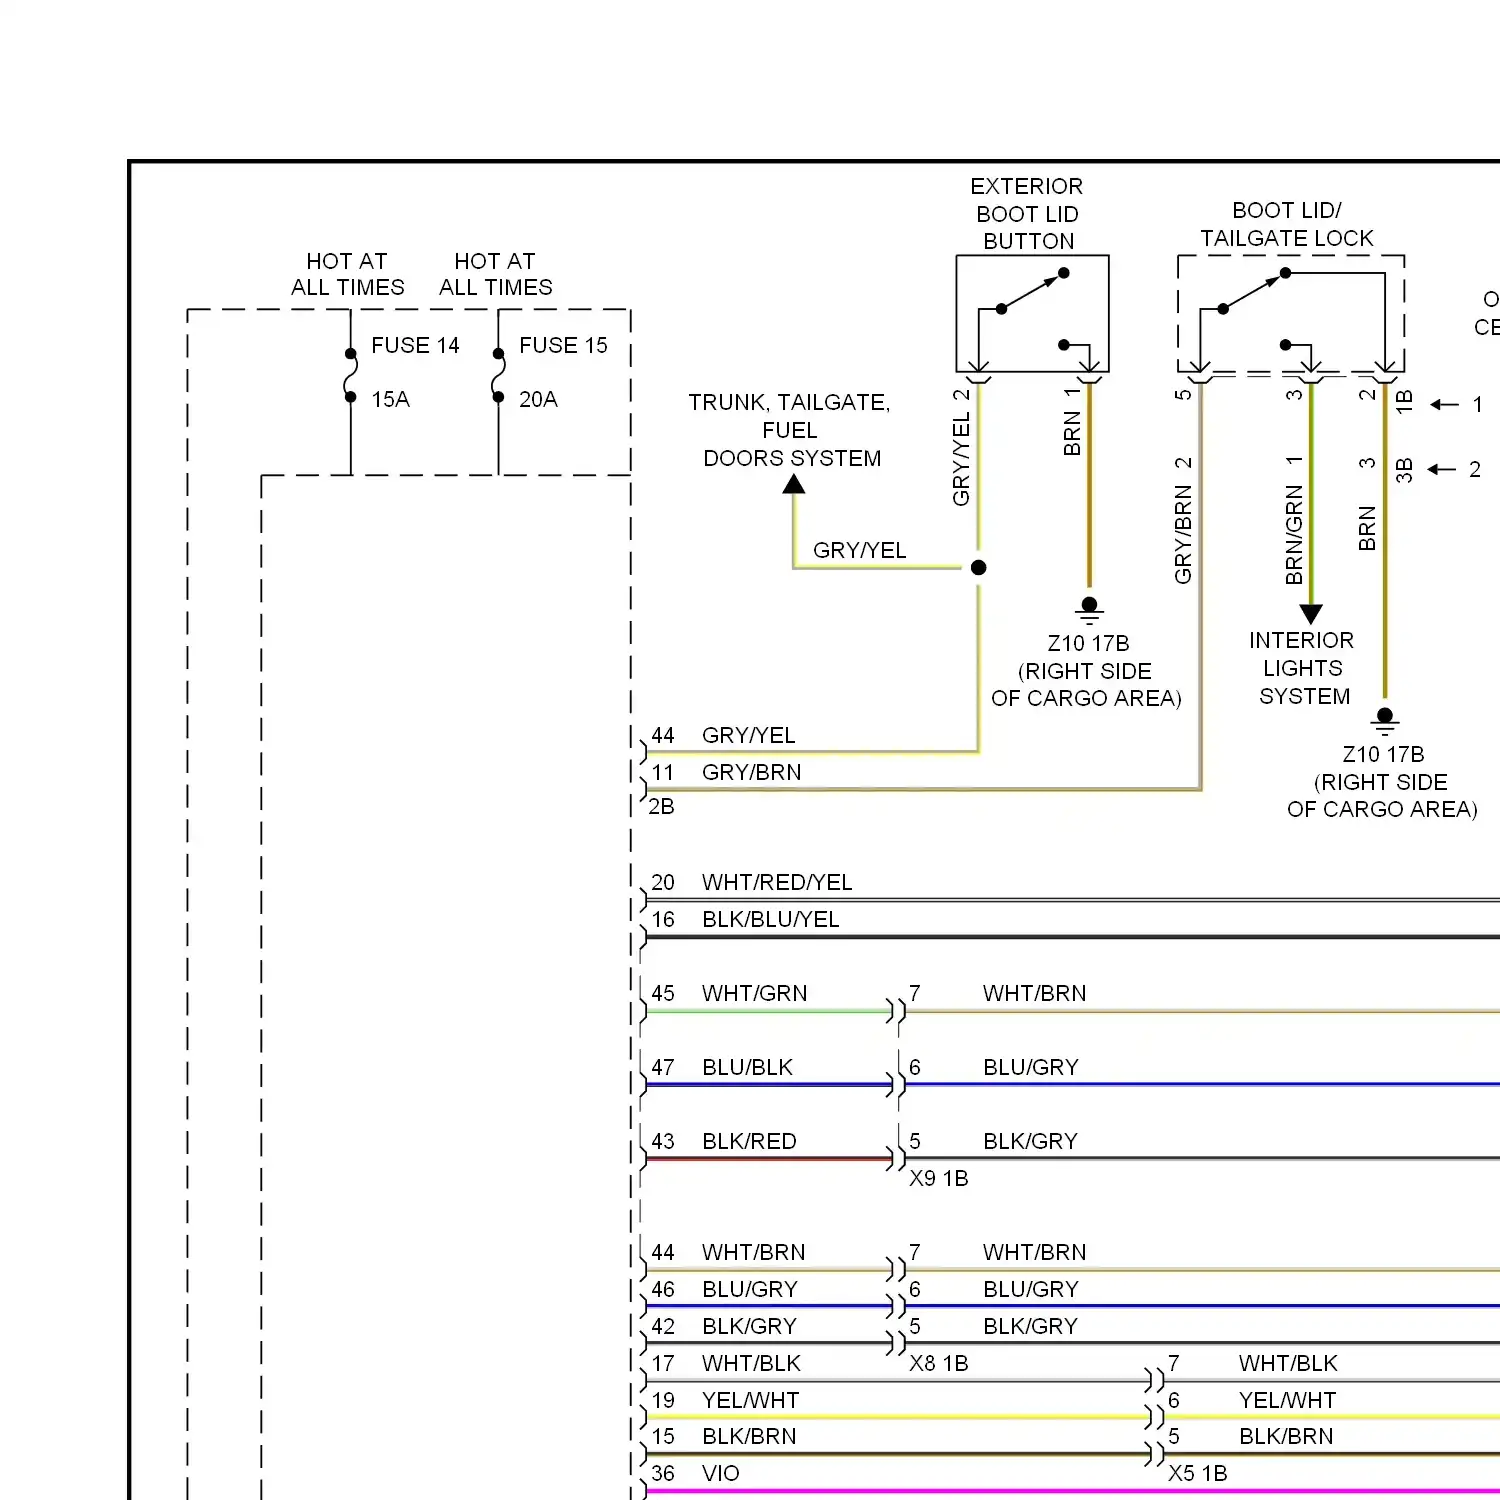Click the red BLK/RED wire at pin 43
1500x1500 pixels.
coord(767,1159)
